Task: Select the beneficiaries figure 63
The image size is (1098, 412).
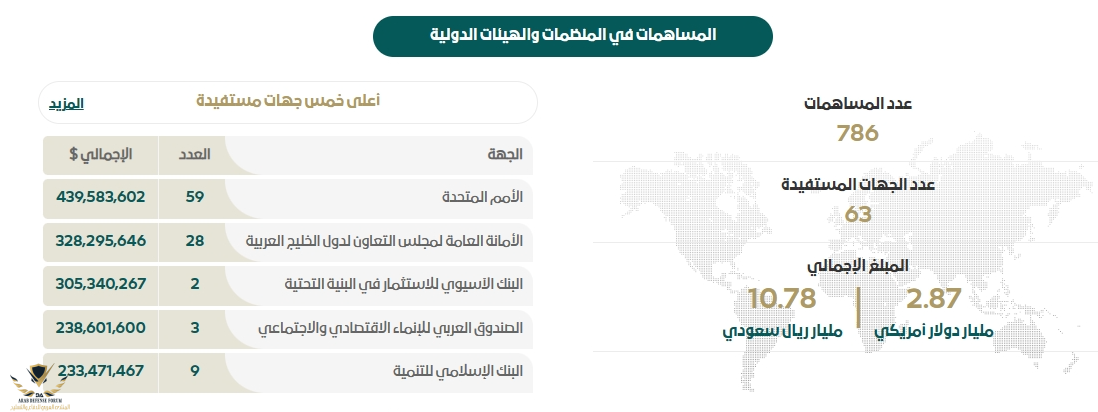Action: tap(858, 214)
